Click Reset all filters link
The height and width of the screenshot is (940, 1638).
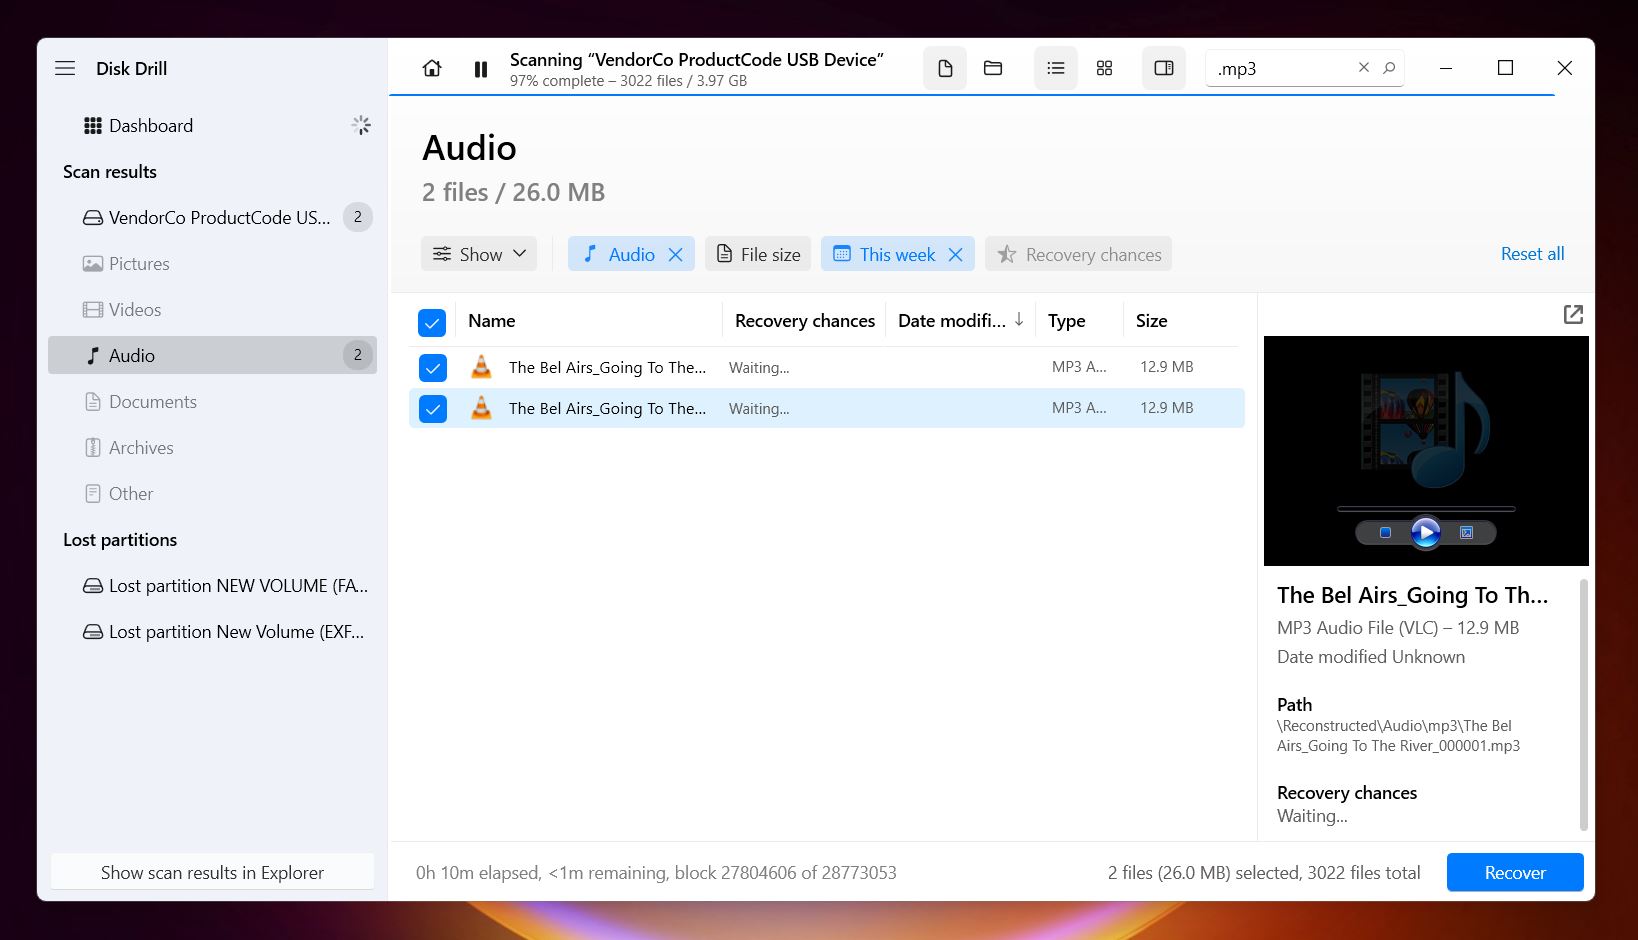click(x=1532, y=254)
